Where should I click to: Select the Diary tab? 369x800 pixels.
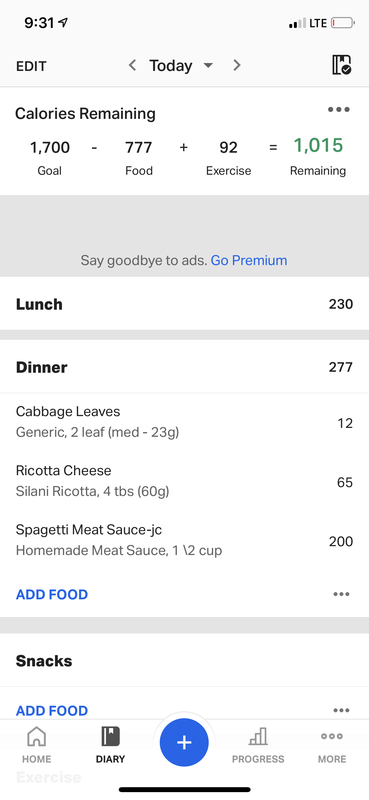click(x=110, y=745)
